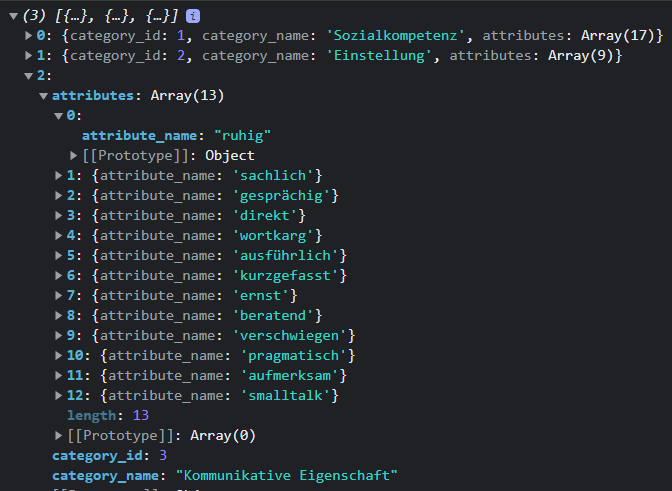Click the Array(9) attributes preview
Screen dimensions: 672x491
pyautogui.click(x=580, y=56)
